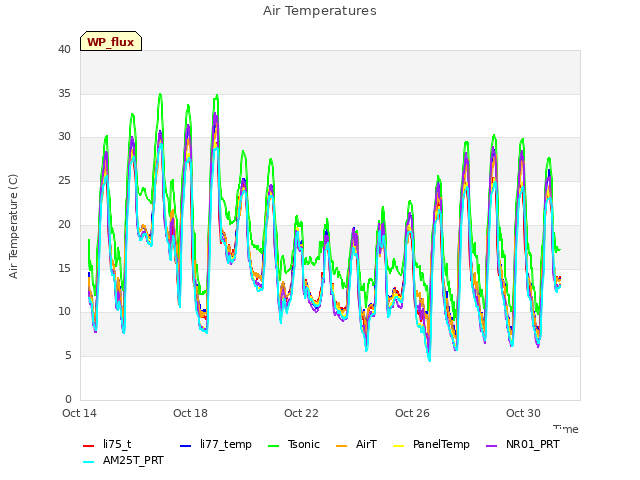Click the 0 y-axis tick label
Screen dimensions: 640x480
(68, 399)
